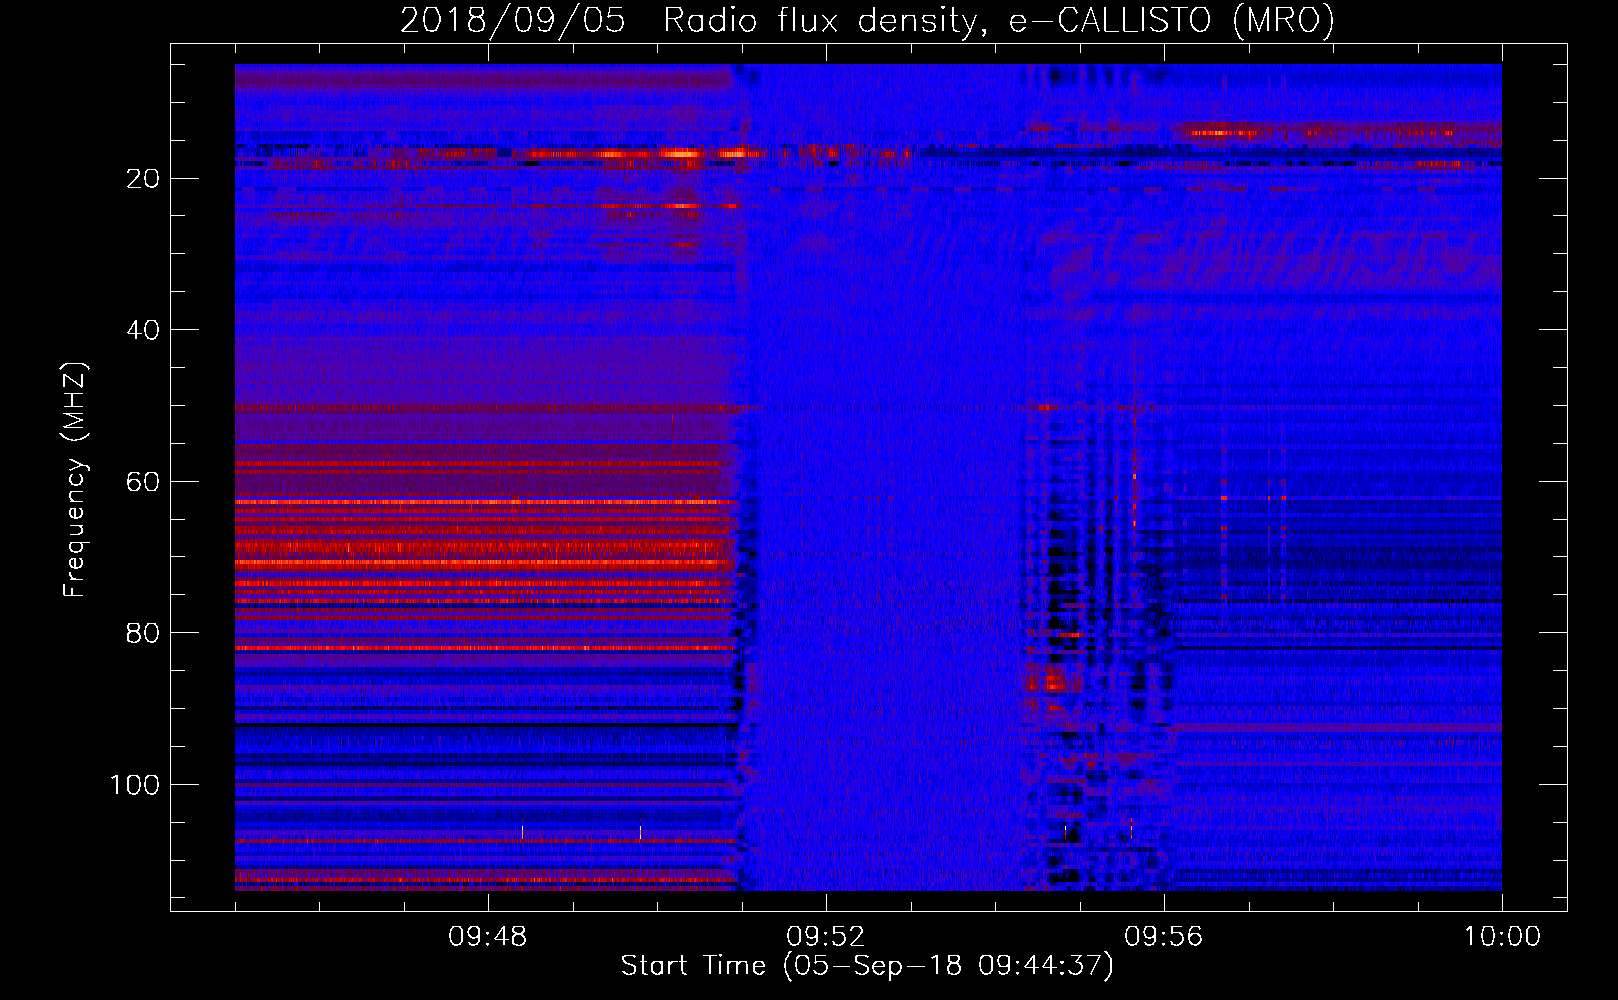Image resolution: width=1618 pixels, height=1000 pixels.
Task: Click the 40 MHz frequency tick label
Action: (144, 330)
